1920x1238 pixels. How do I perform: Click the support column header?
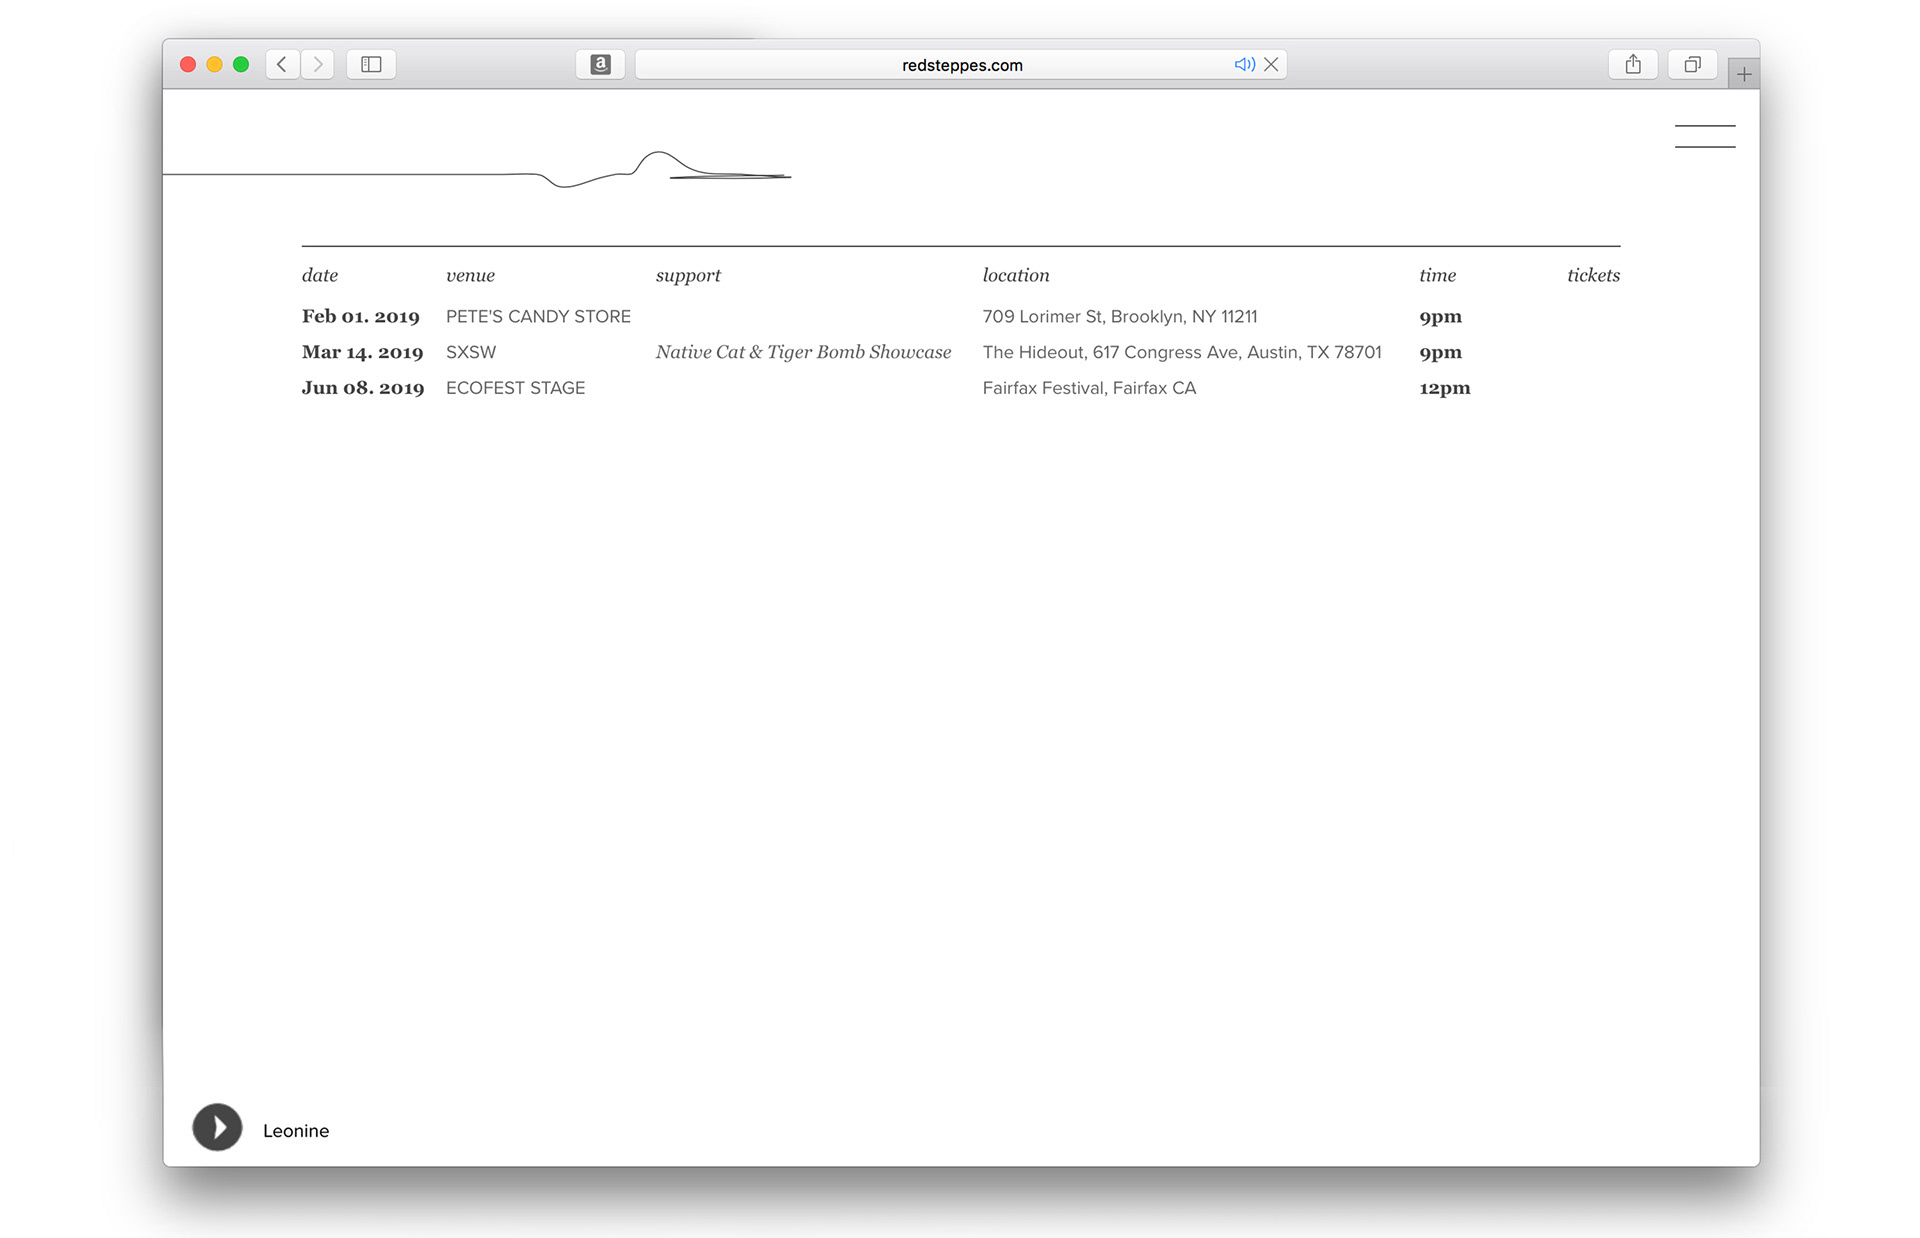point(688,276)
